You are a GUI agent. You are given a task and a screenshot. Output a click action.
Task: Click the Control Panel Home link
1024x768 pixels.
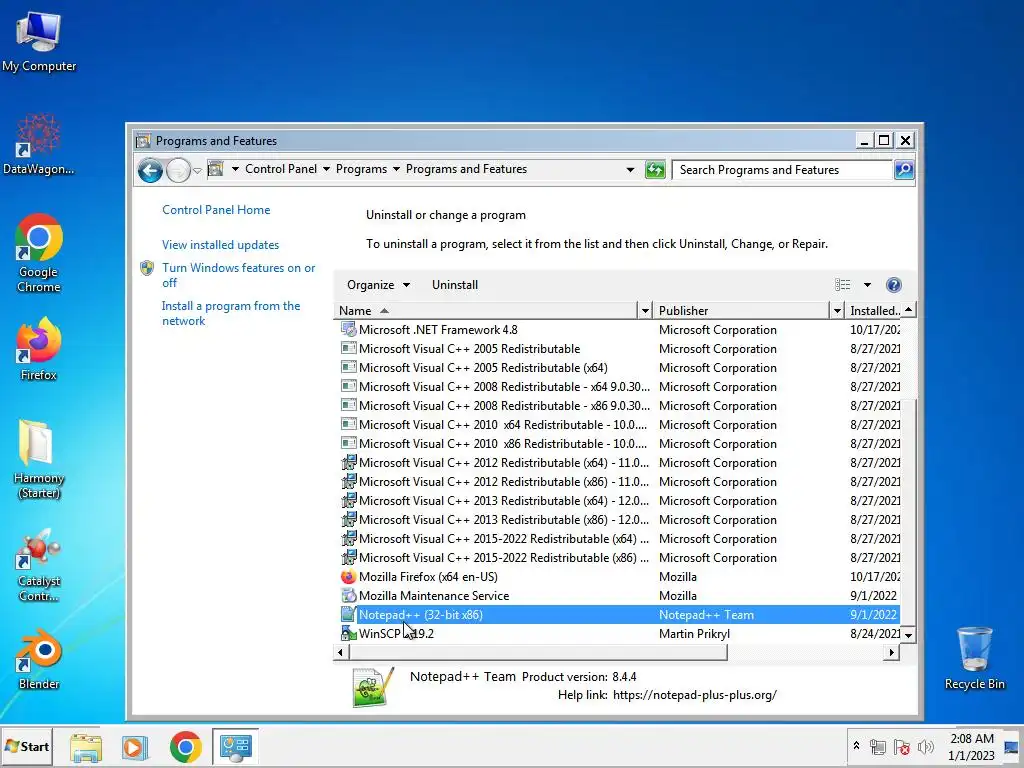(216, 210)
